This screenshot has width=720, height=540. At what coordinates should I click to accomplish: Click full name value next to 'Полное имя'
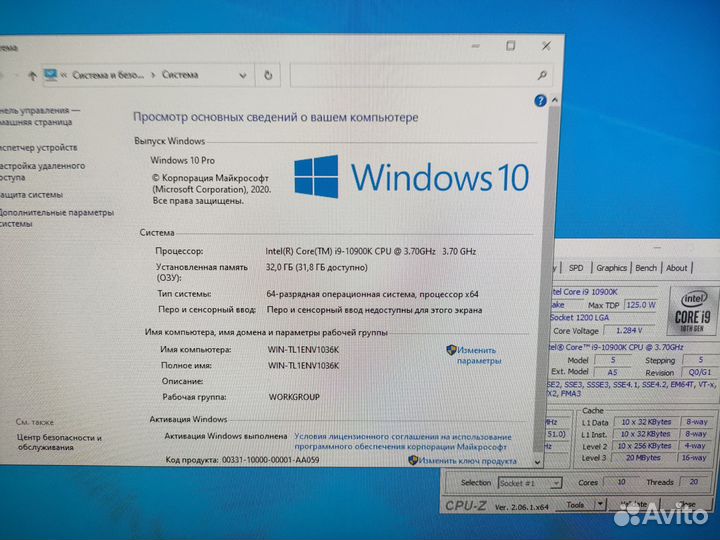click(x=303, y=366)
